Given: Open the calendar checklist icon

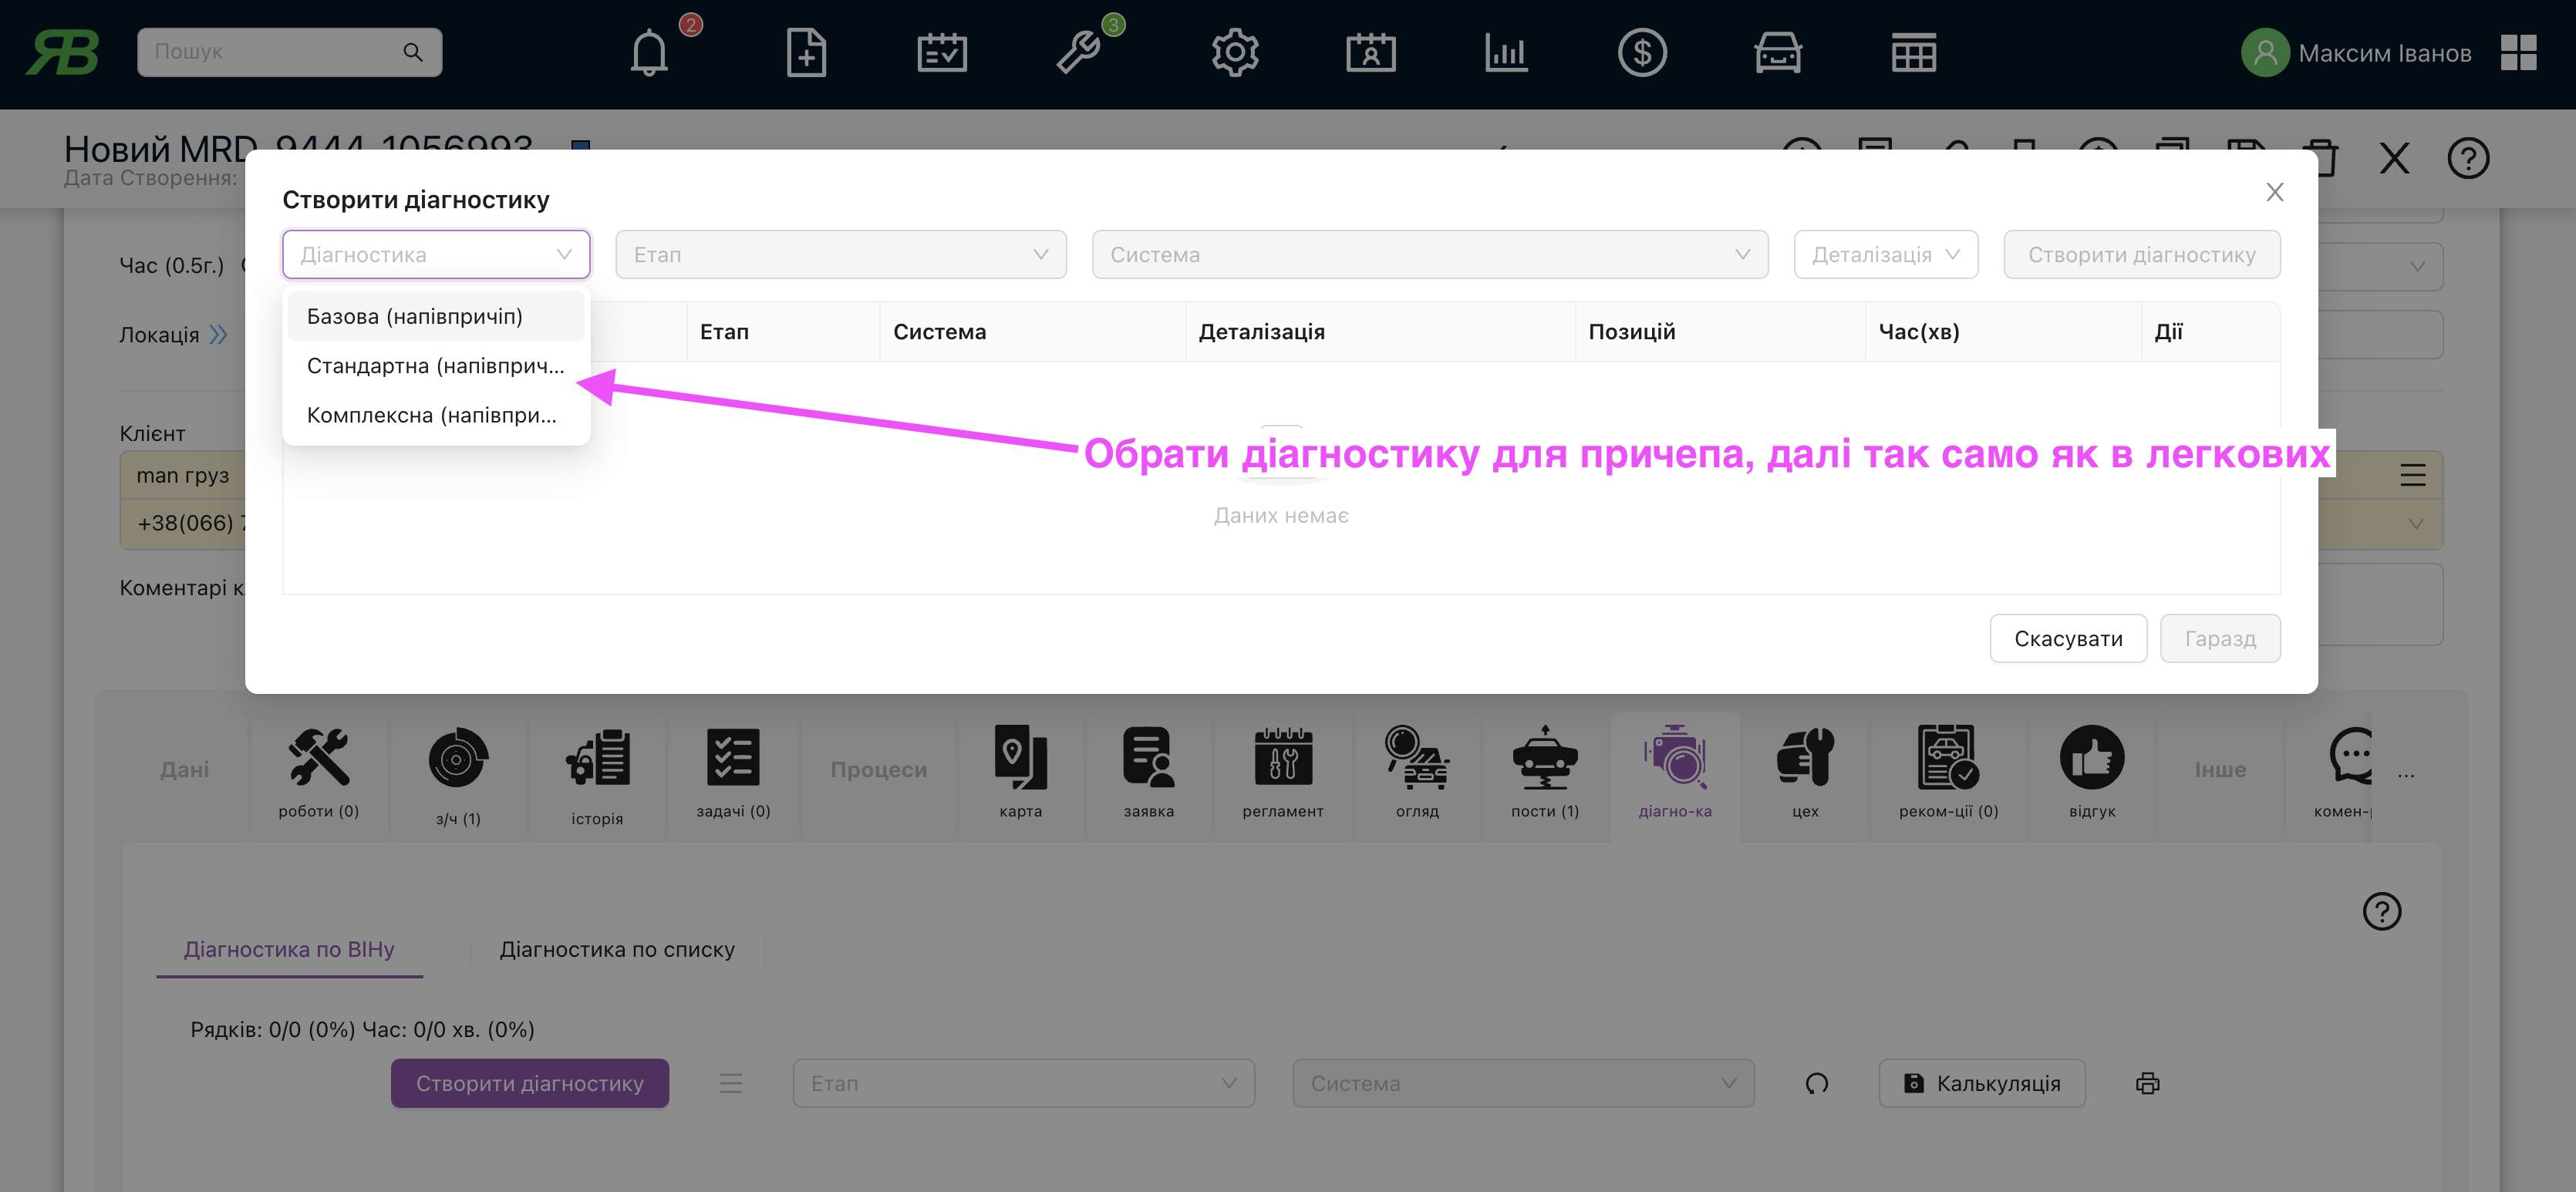Looking at the screenshot, I should [x=942, y=53].
